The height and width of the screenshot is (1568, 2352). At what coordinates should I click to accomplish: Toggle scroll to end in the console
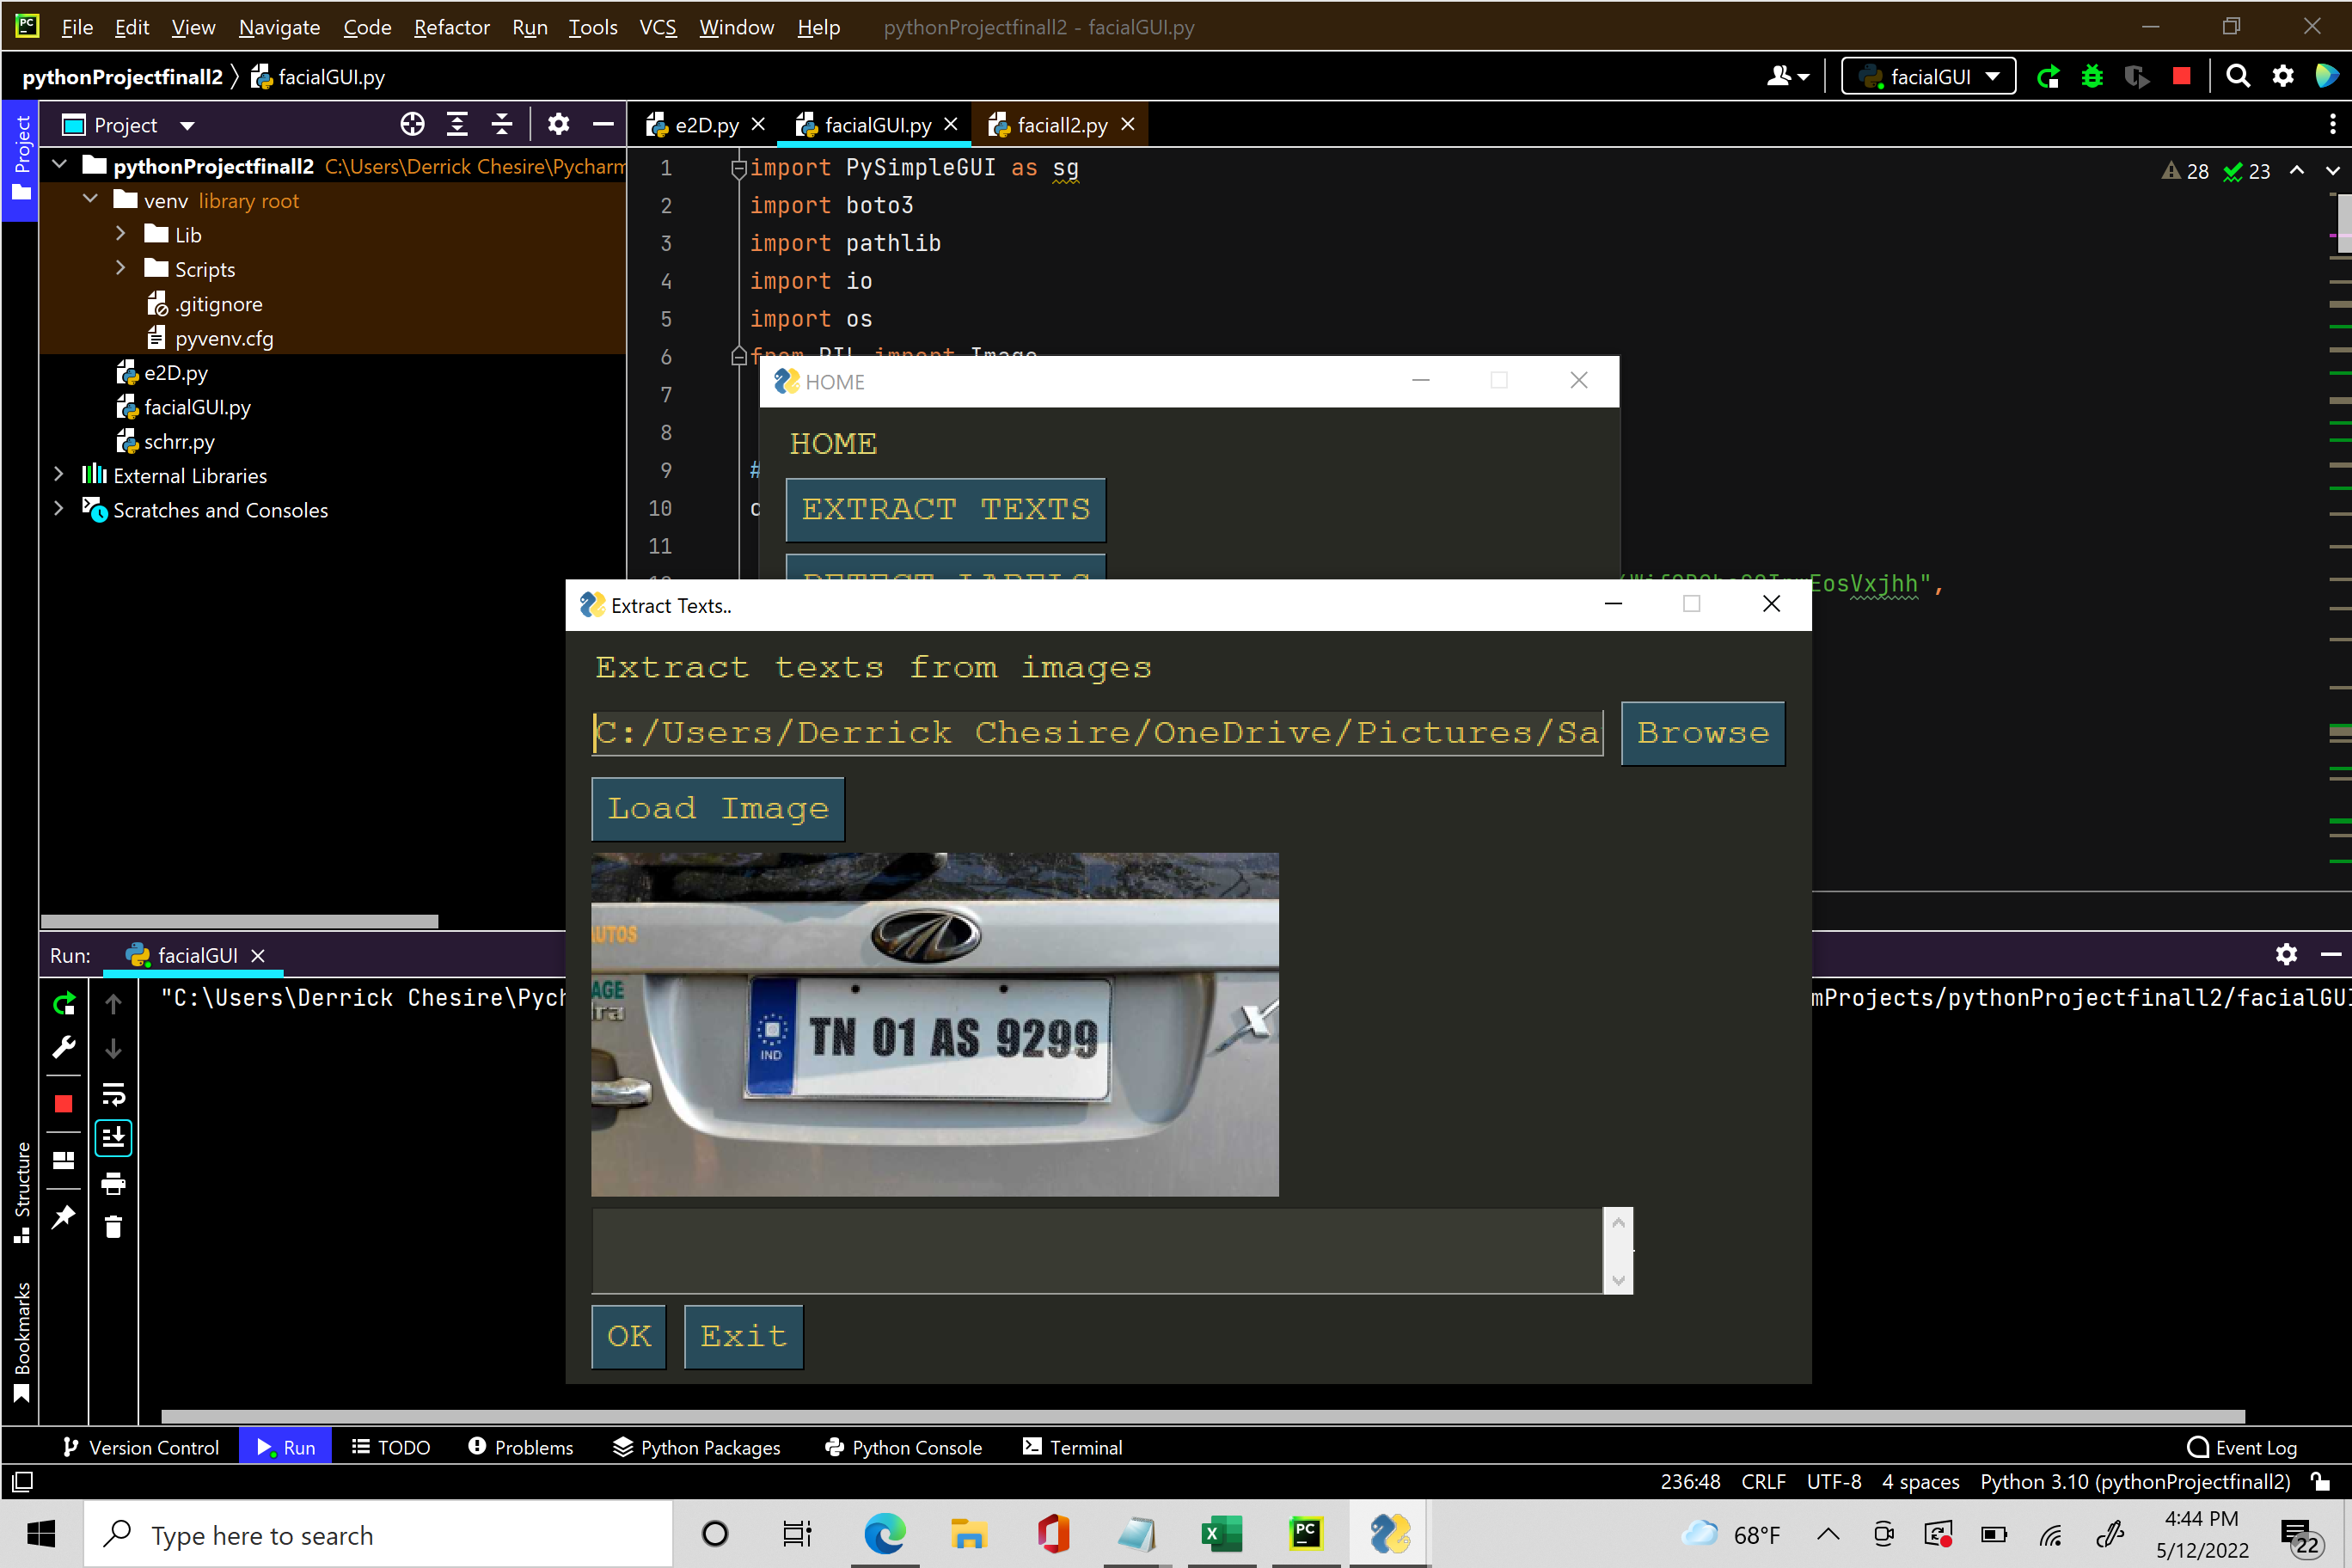coord(113,1137)
